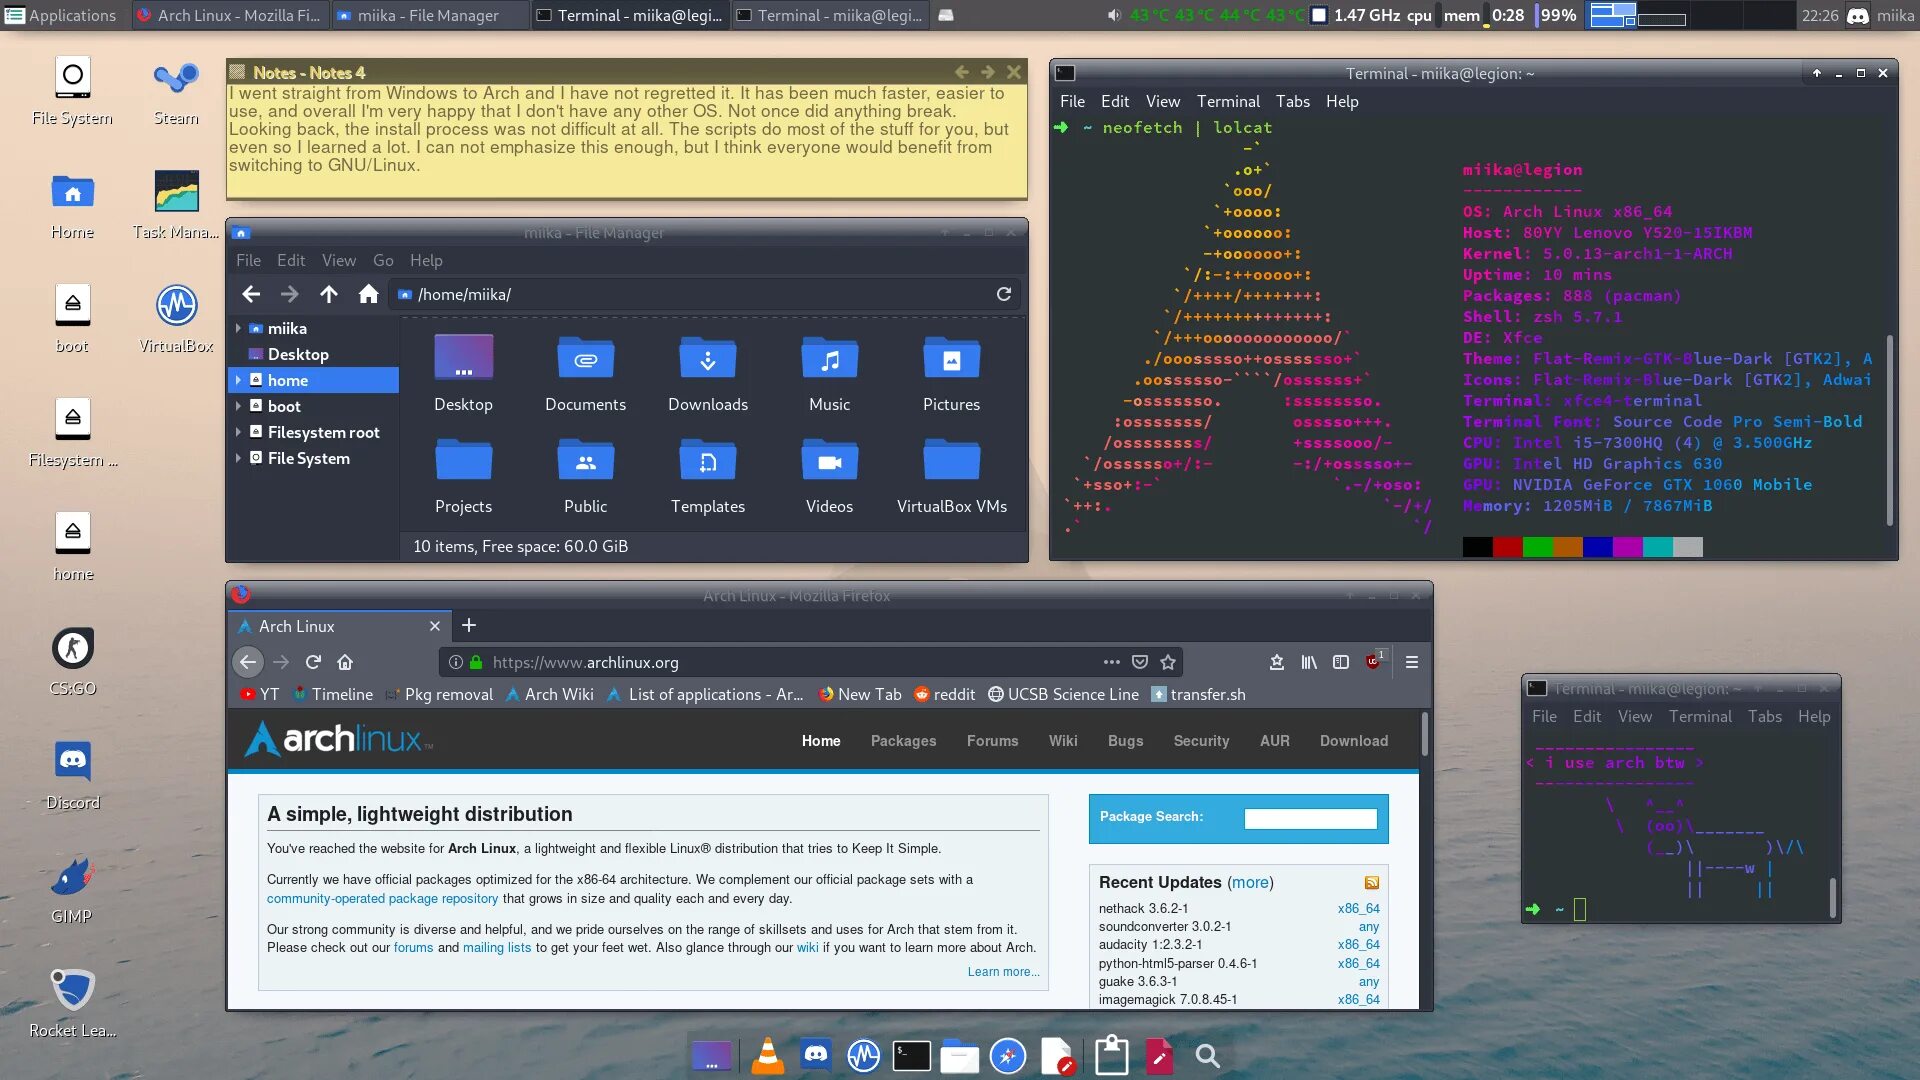Open the Templates folder

[708, 476]
